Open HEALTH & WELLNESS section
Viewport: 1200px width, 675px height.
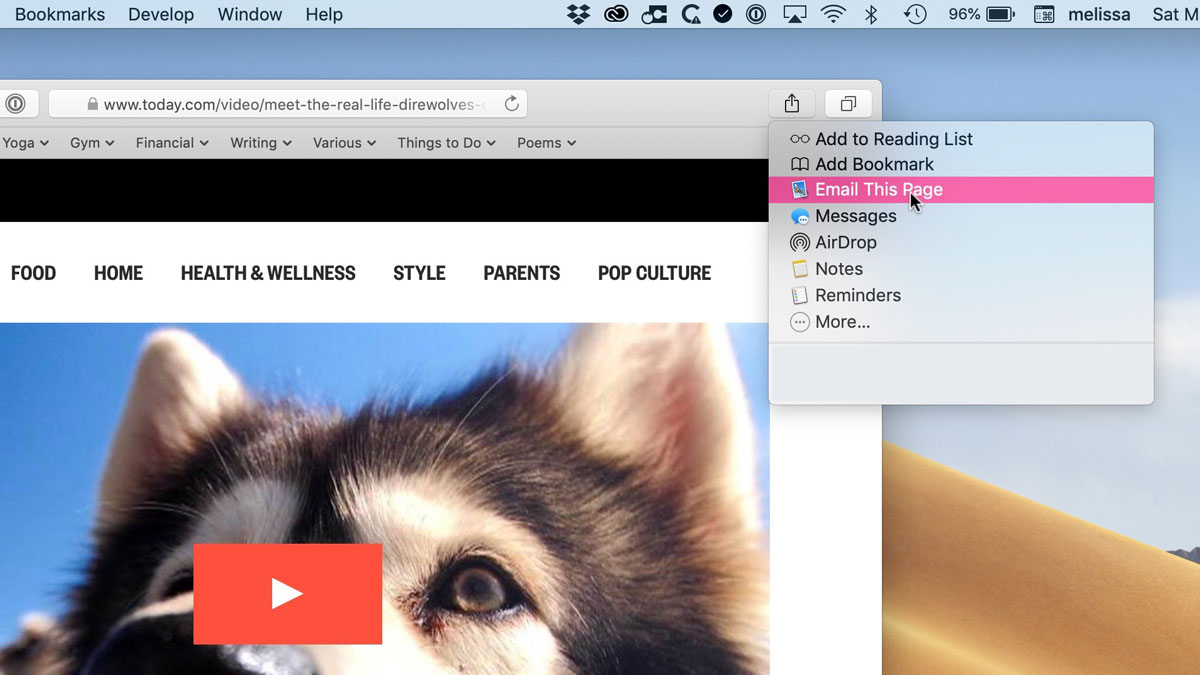pos(268,273)
